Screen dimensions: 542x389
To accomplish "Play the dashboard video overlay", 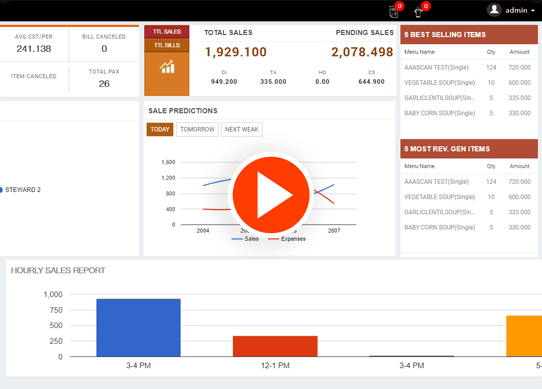I will [271, 195].
